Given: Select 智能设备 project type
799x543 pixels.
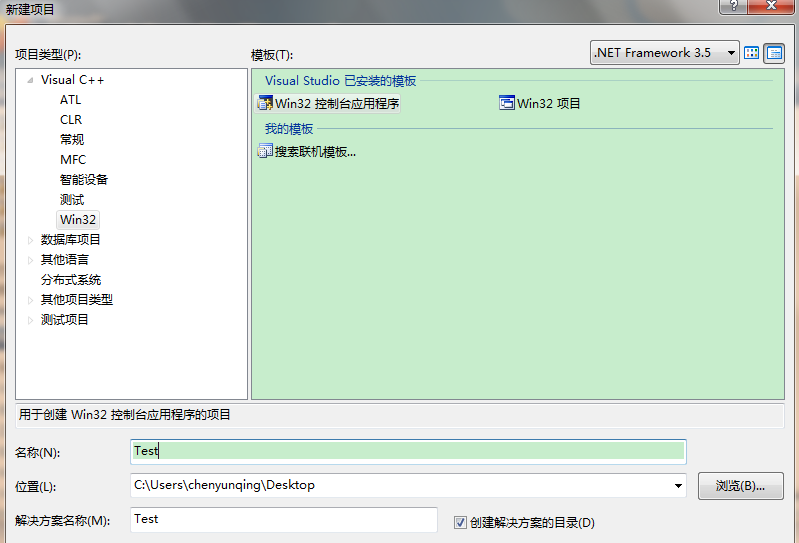Looking at the screenshot, I should click(84, 179).
